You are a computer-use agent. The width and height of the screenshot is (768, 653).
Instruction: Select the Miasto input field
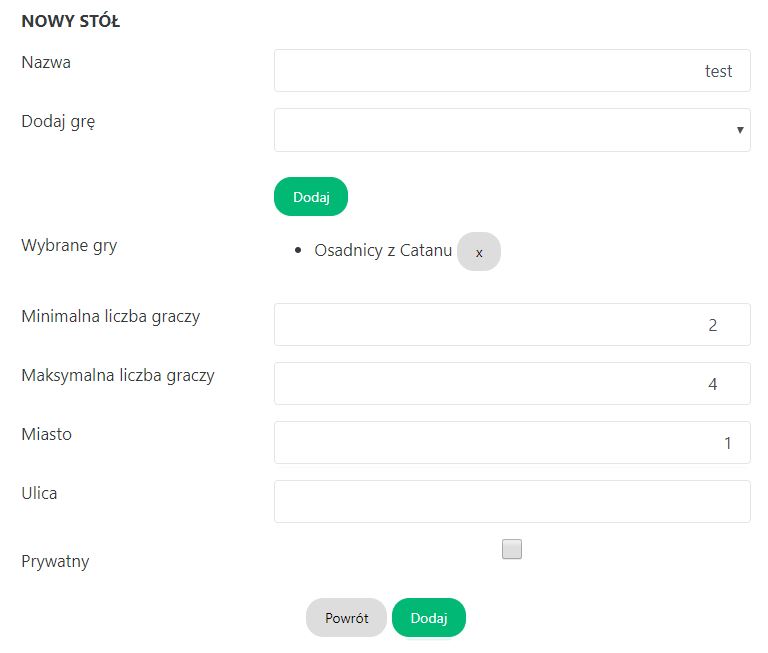pyautogui.click(x=512, y=442)
